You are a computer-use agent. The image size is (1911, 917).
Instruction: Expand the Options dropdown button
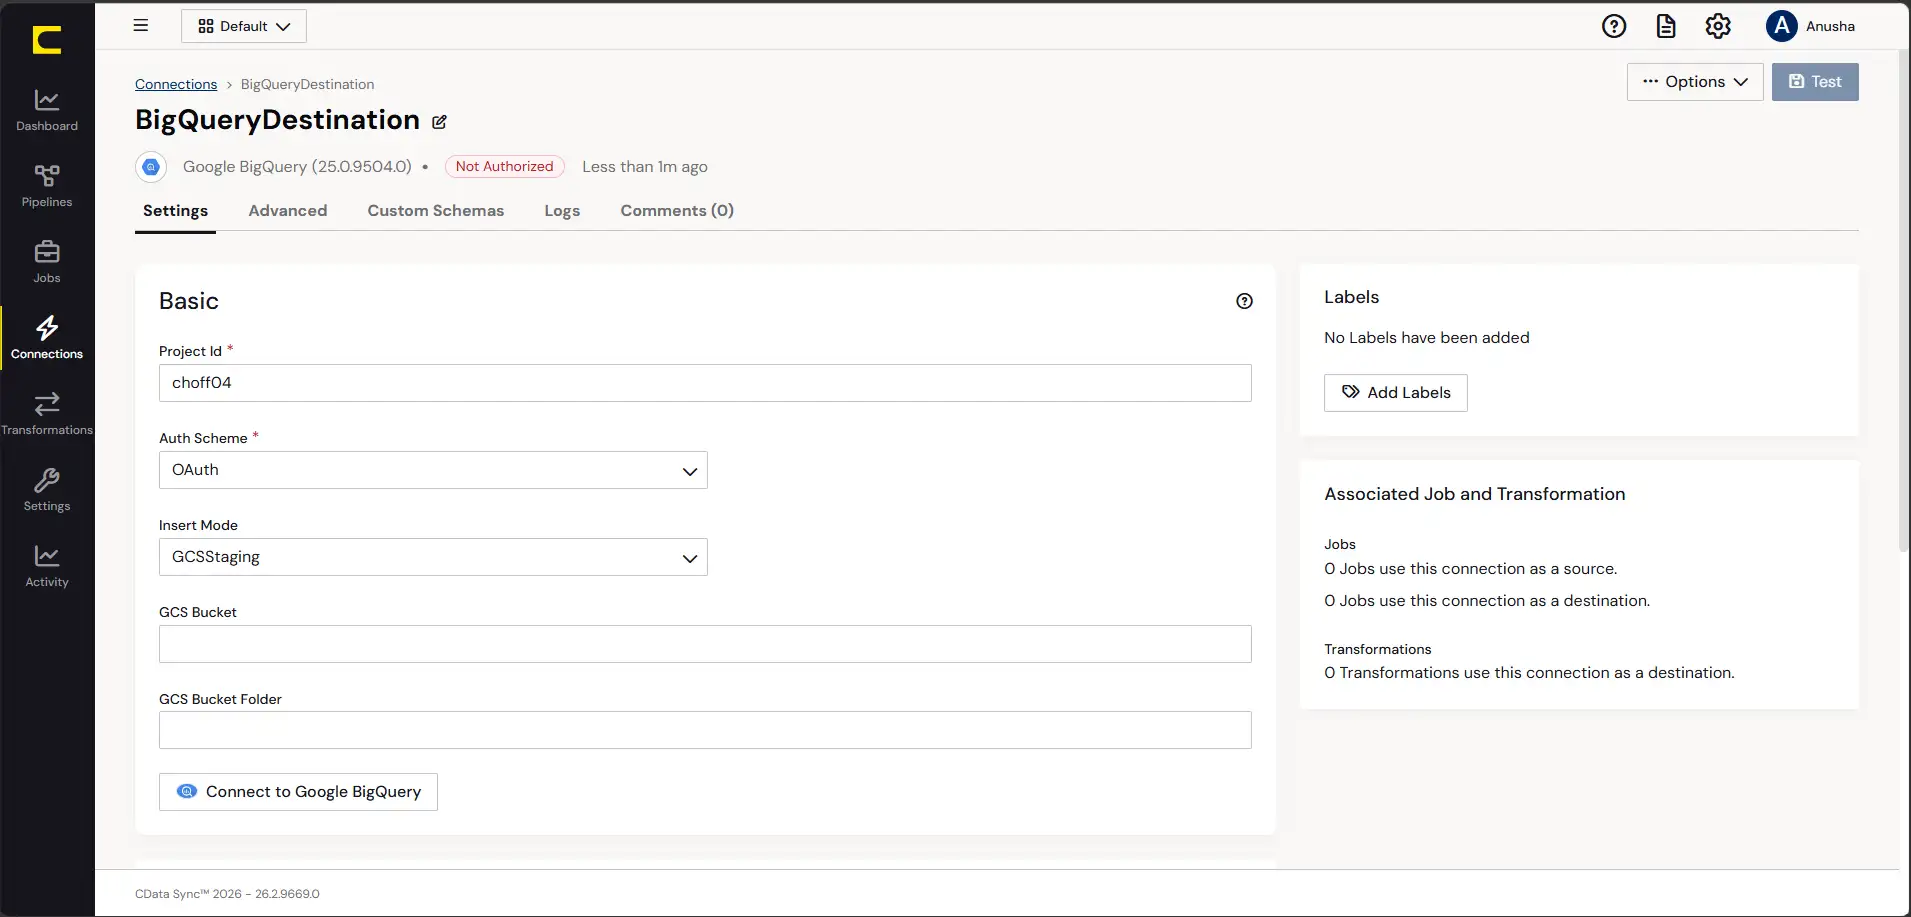[x=1695, y=82]
